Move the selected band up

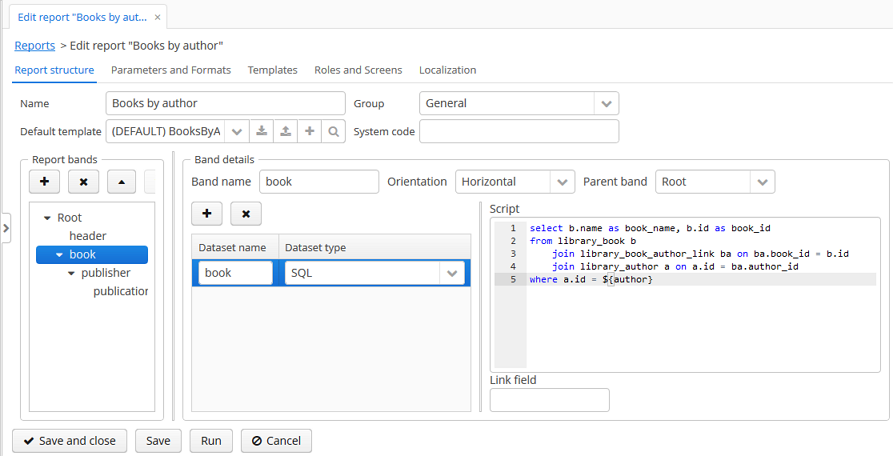pos(121,182)
